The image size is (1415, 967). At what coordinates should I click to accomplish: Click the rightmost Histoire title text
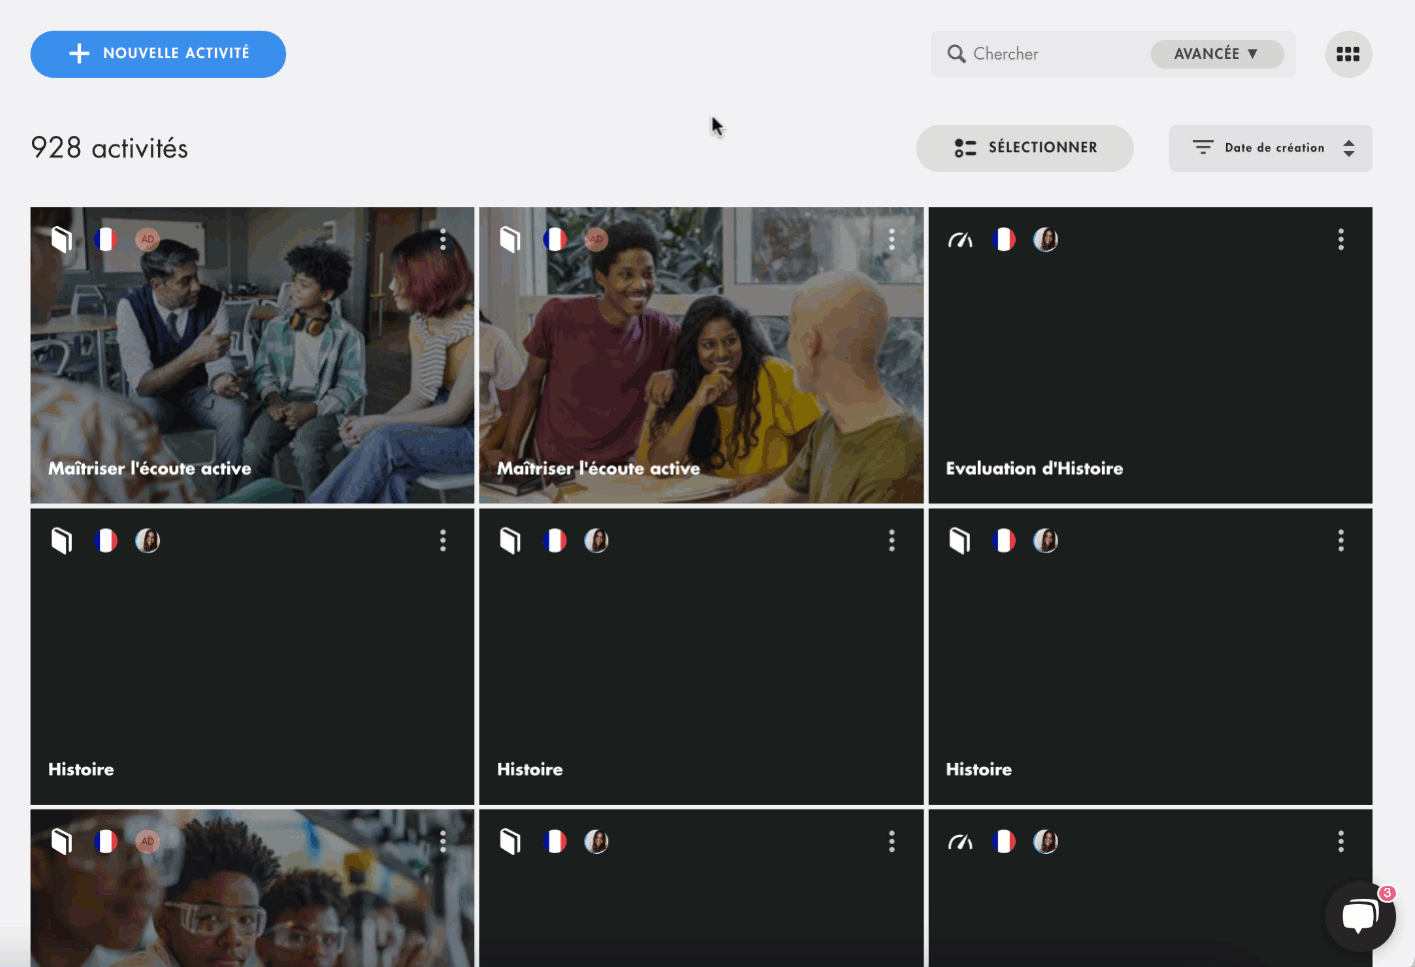[x=979, y=769]
